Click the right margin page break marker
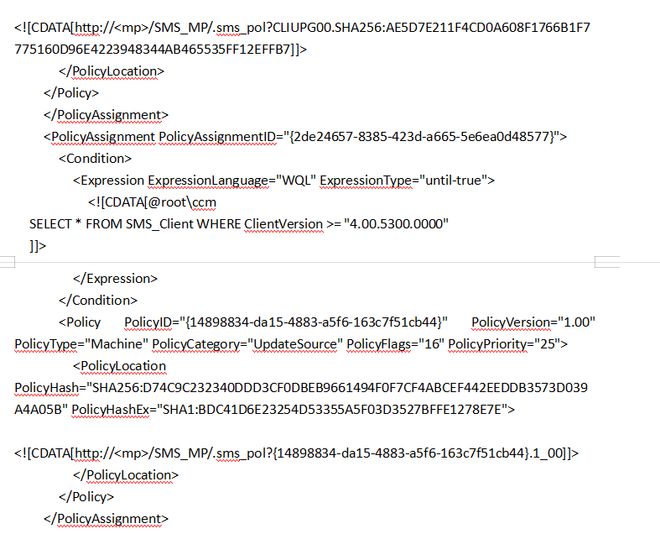The image size is (660, 534). (607, 262)
